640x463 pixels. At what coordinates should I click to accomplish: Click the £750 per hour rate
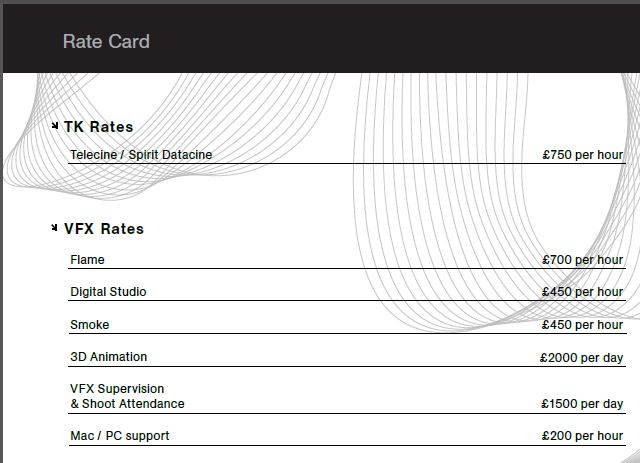pos(582,155)
